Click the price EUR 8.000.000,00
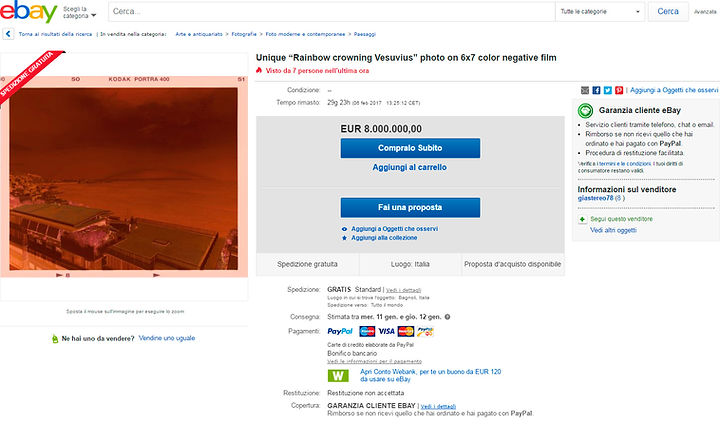 pos(381,129)
